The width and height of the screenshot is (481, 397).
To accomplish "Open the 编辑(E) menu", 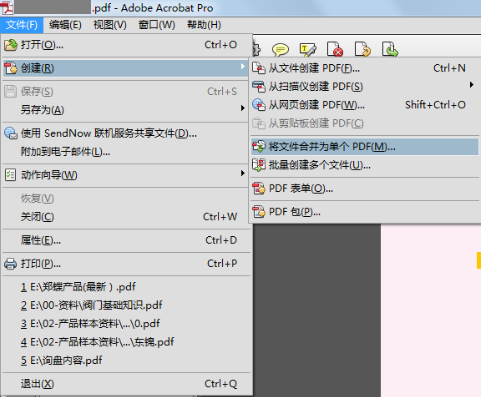I will [x=65, y=25].
